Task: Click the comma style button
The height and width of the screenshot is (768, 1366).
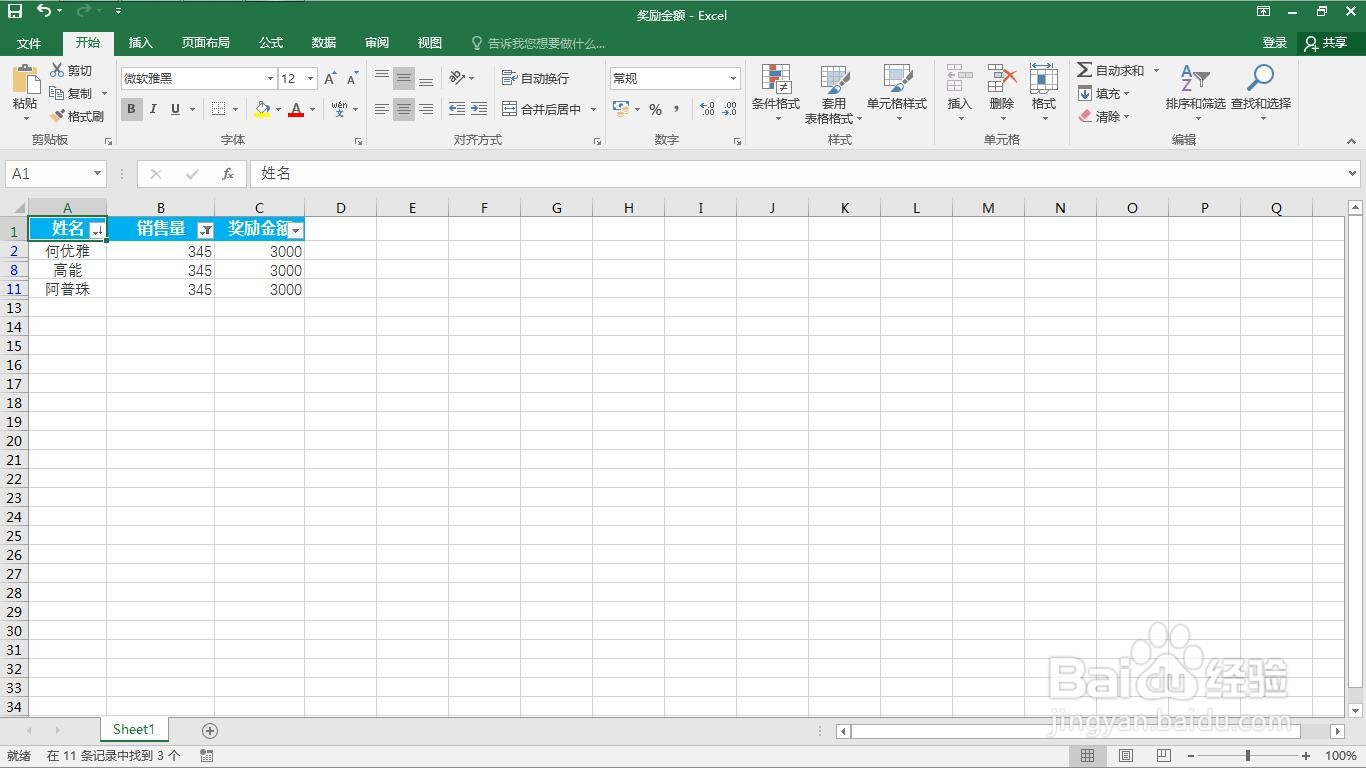Action: [677, 109]
